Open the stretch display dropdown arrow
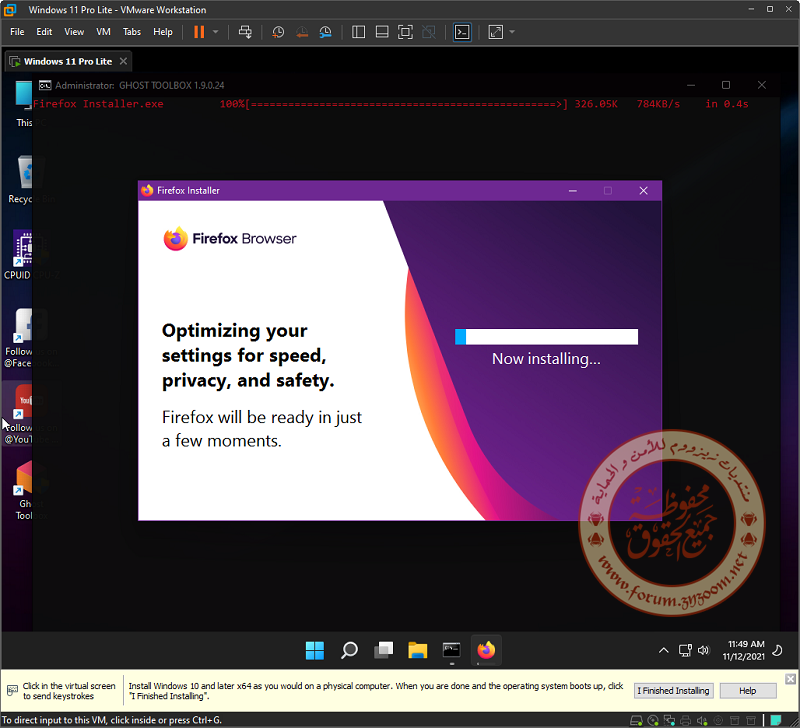Viewport: 800px width, 728px height. [512, 32]
